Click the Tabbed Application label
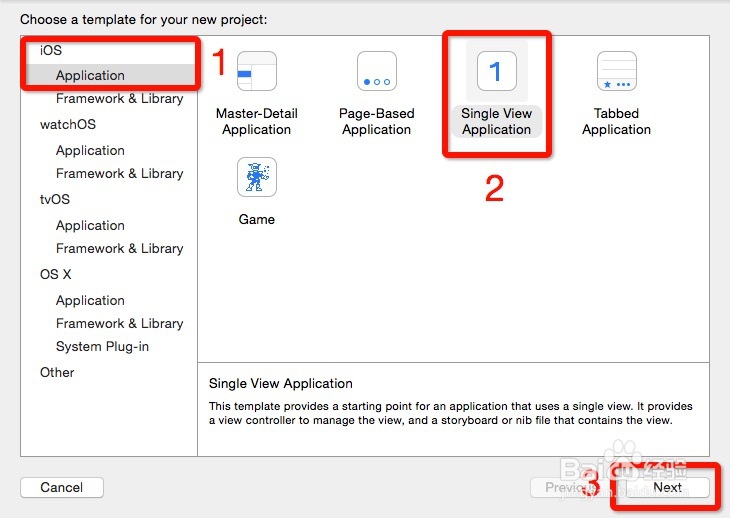The height and width of the screenshot is (518, 730). click(616, 121)
